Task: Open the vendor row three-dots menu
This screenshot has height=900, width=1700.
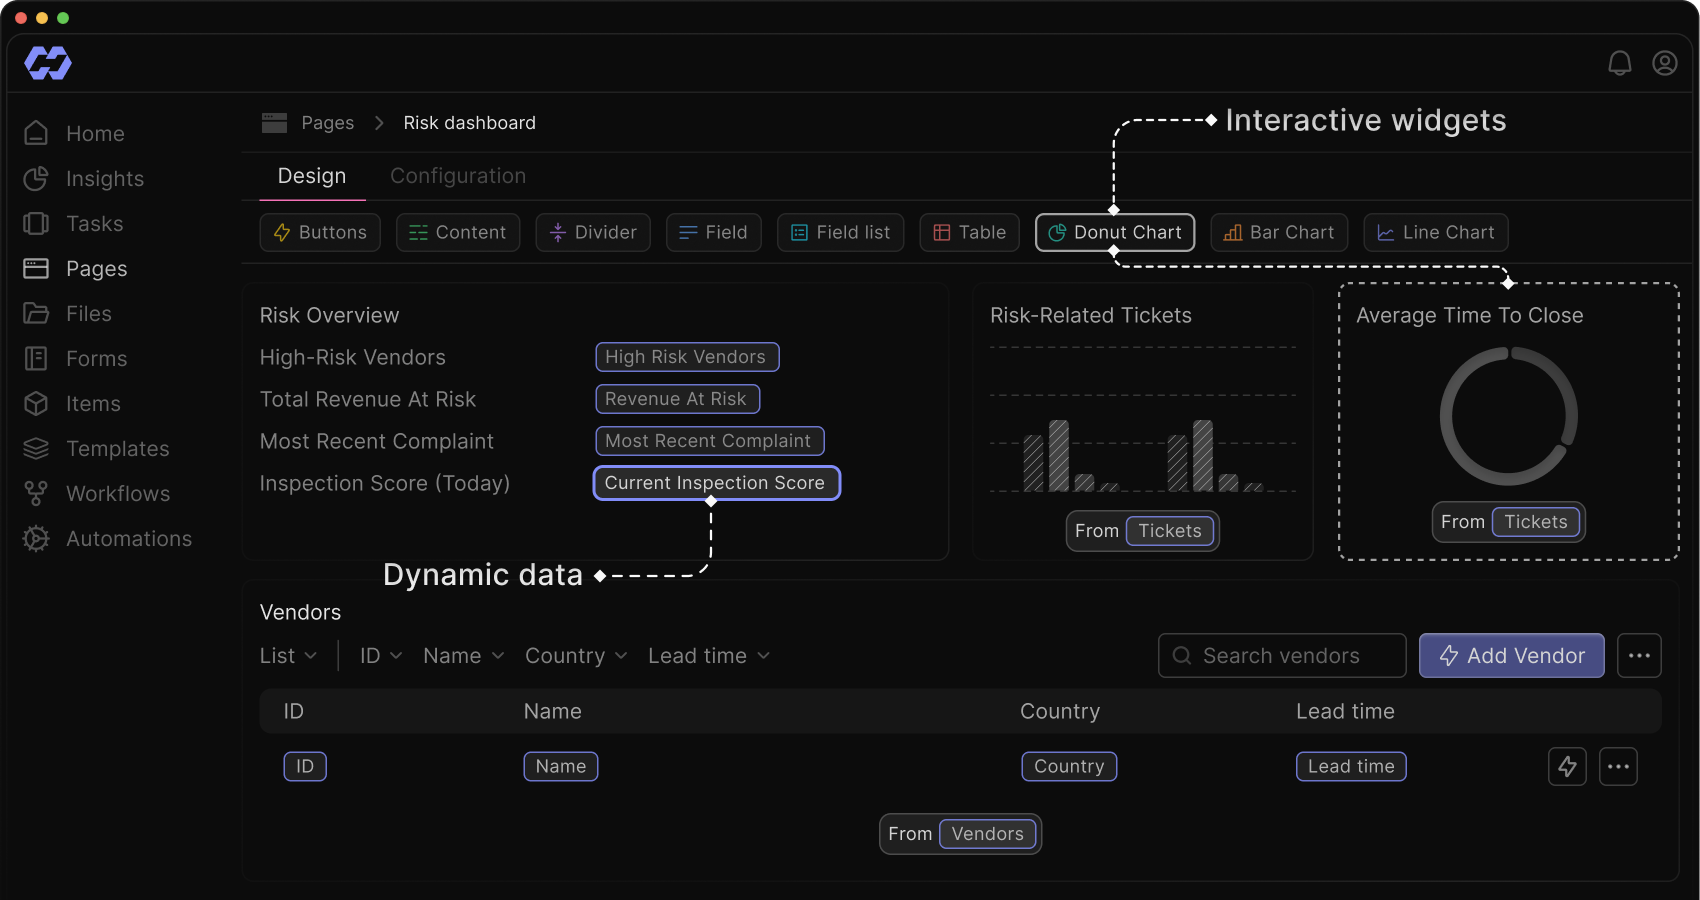Action: (1617, 767)
